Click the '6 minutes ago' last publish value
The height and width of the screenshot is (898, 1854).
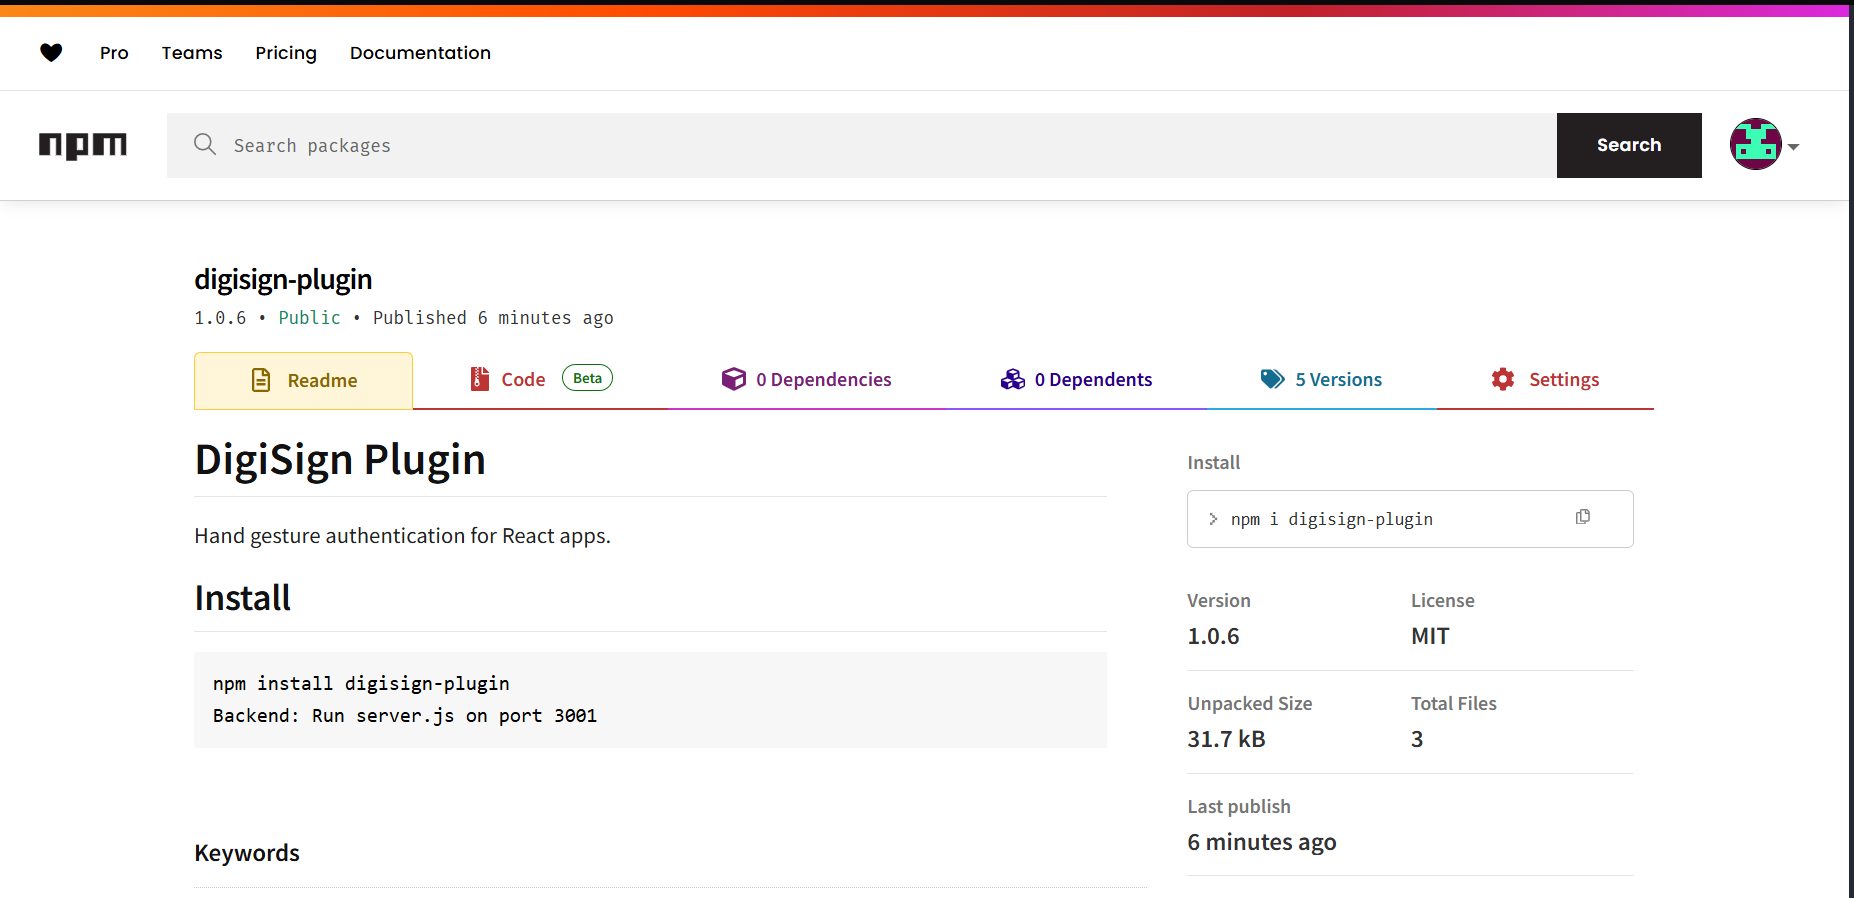pos(1262,842)
